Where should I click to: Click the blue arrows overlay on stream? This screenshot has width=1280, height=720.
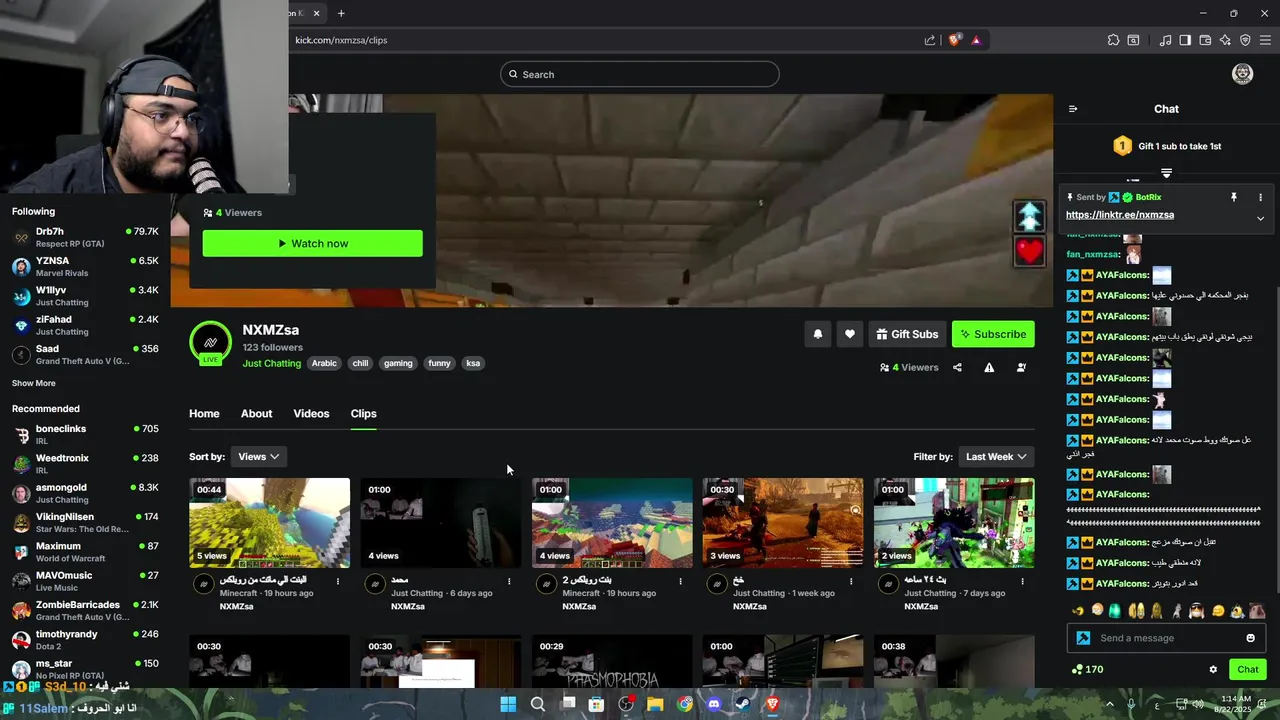1030,216
